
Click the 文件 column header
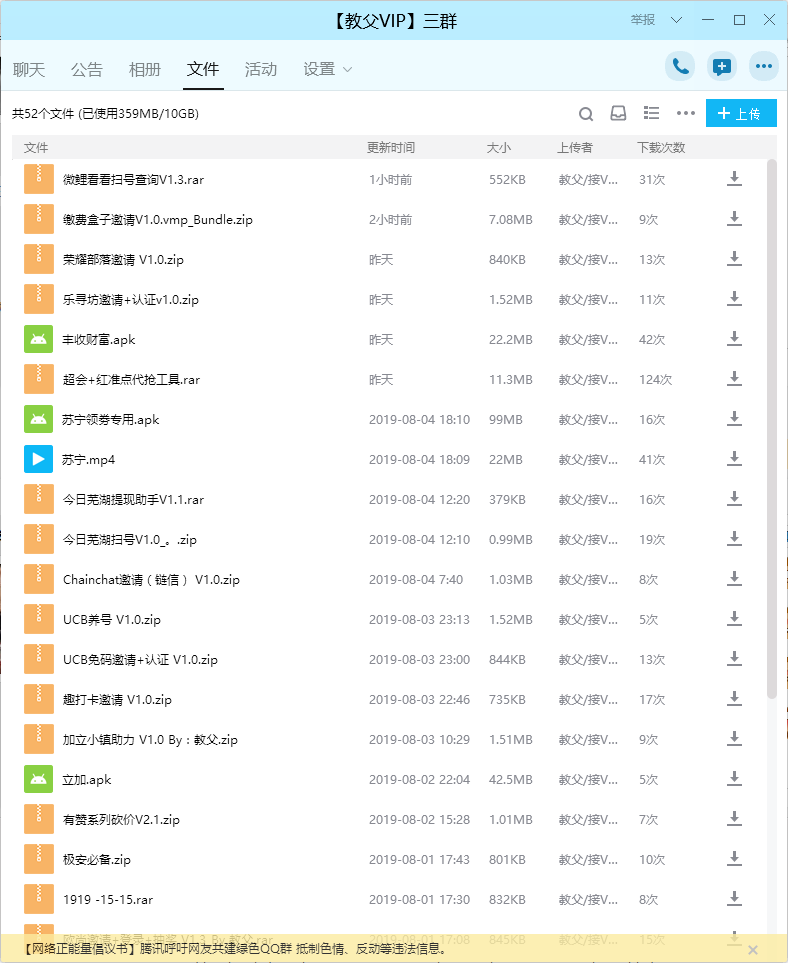click(36, 147)
